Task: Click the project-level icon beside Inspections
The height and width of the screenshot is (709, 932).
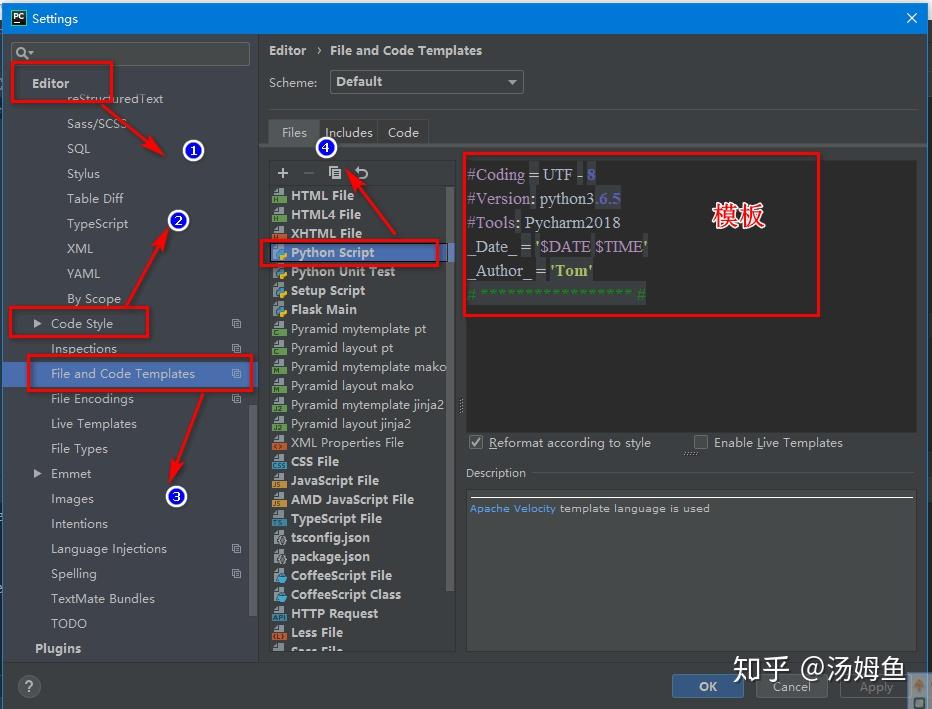Action: point(236,348)
